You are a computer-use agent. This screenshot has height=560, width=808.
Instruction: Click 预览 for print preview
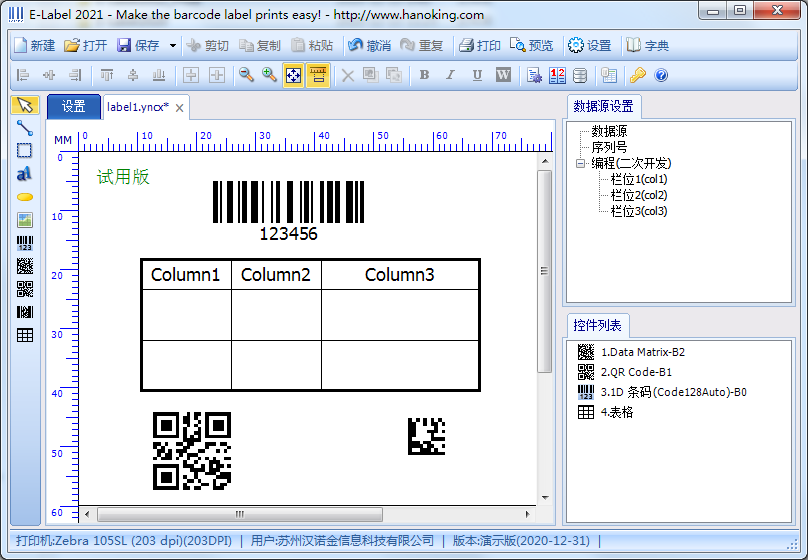tap(531, 45)
